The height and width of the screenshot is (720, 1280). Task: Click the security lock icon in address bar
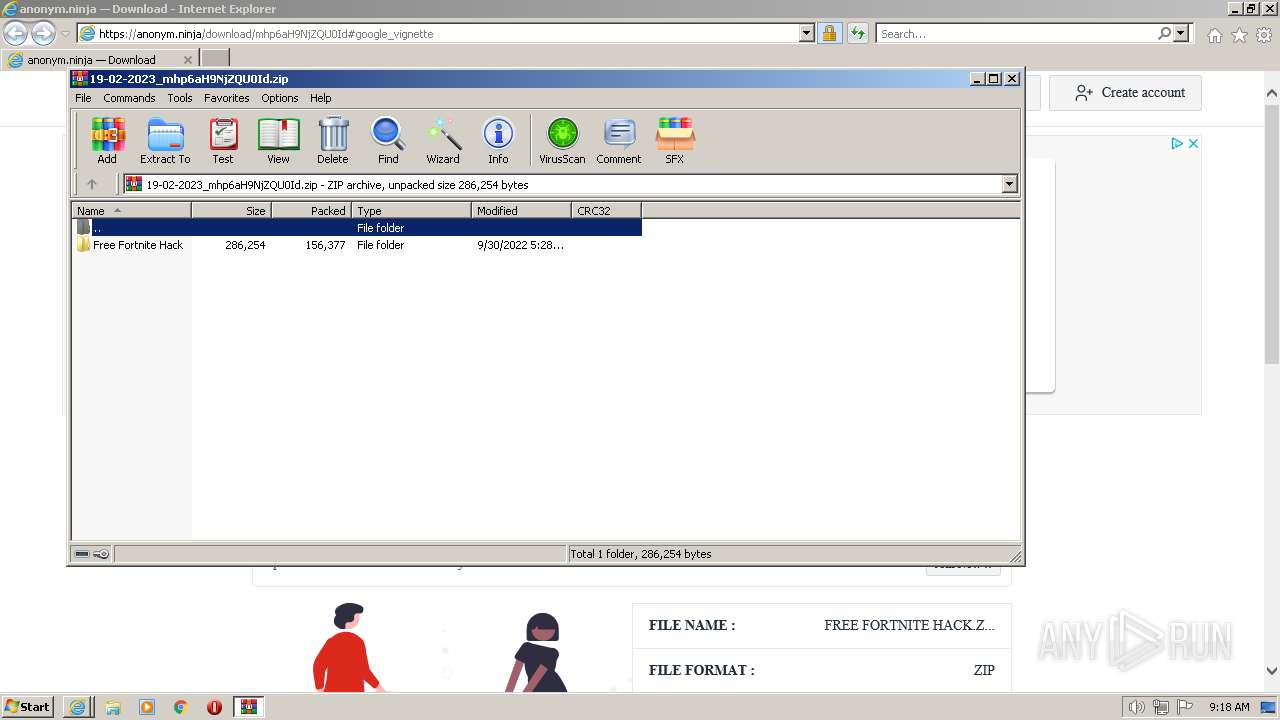[829, 33]
